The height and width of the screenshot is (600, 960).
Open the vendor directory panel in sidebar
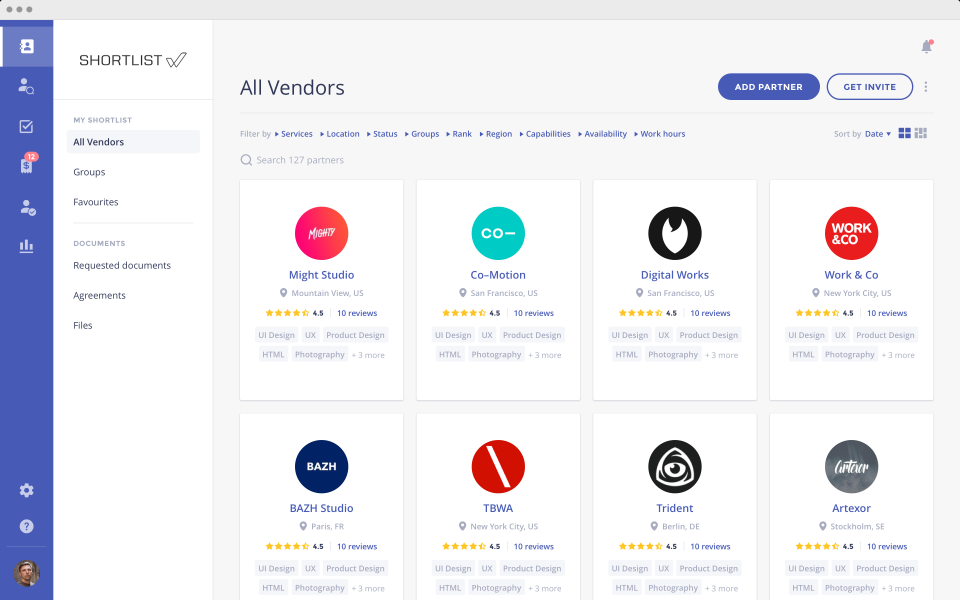point(27,45)
